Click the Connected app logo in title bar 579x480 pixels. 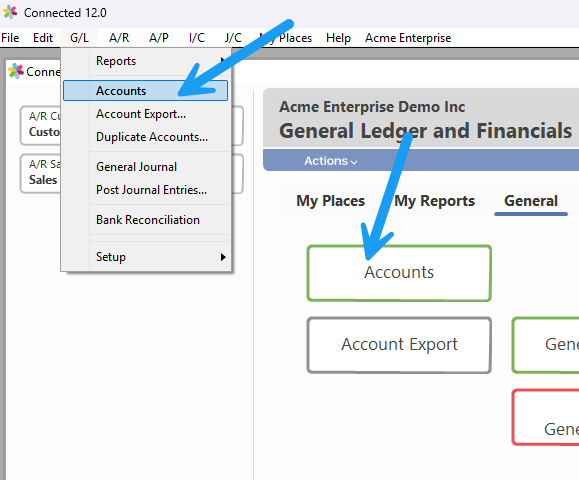(10, 12)
